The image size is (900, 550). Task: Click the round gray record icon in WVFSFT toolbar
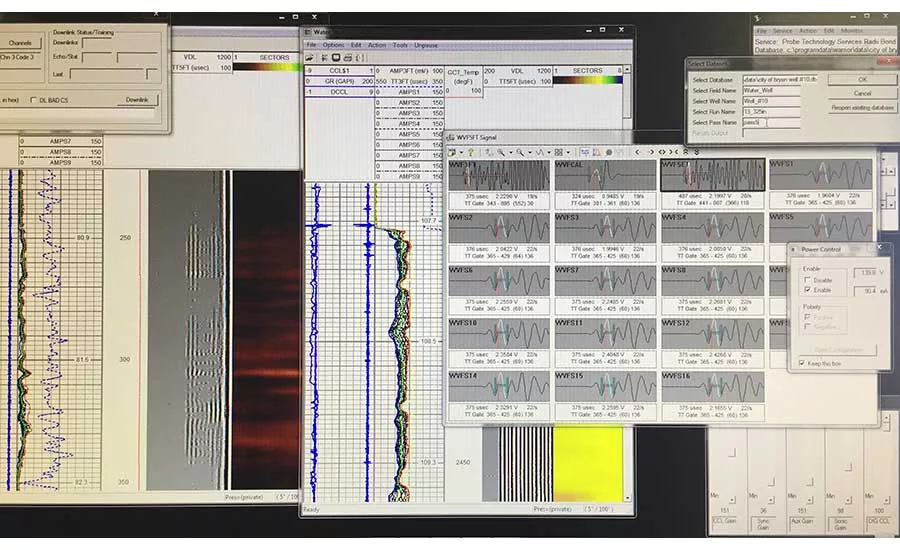pos(609,152)
